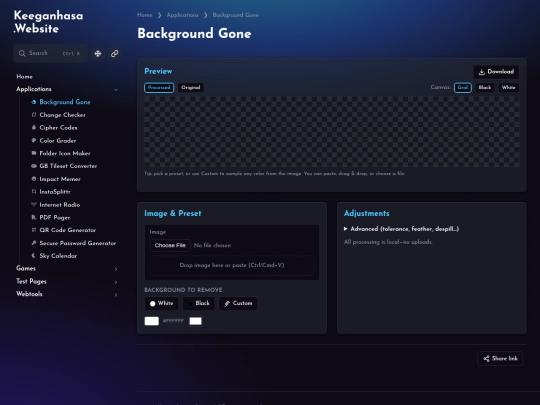Open InstaSplittr application
The height and width of the screenshot is (405, 540).
[55, 191]
